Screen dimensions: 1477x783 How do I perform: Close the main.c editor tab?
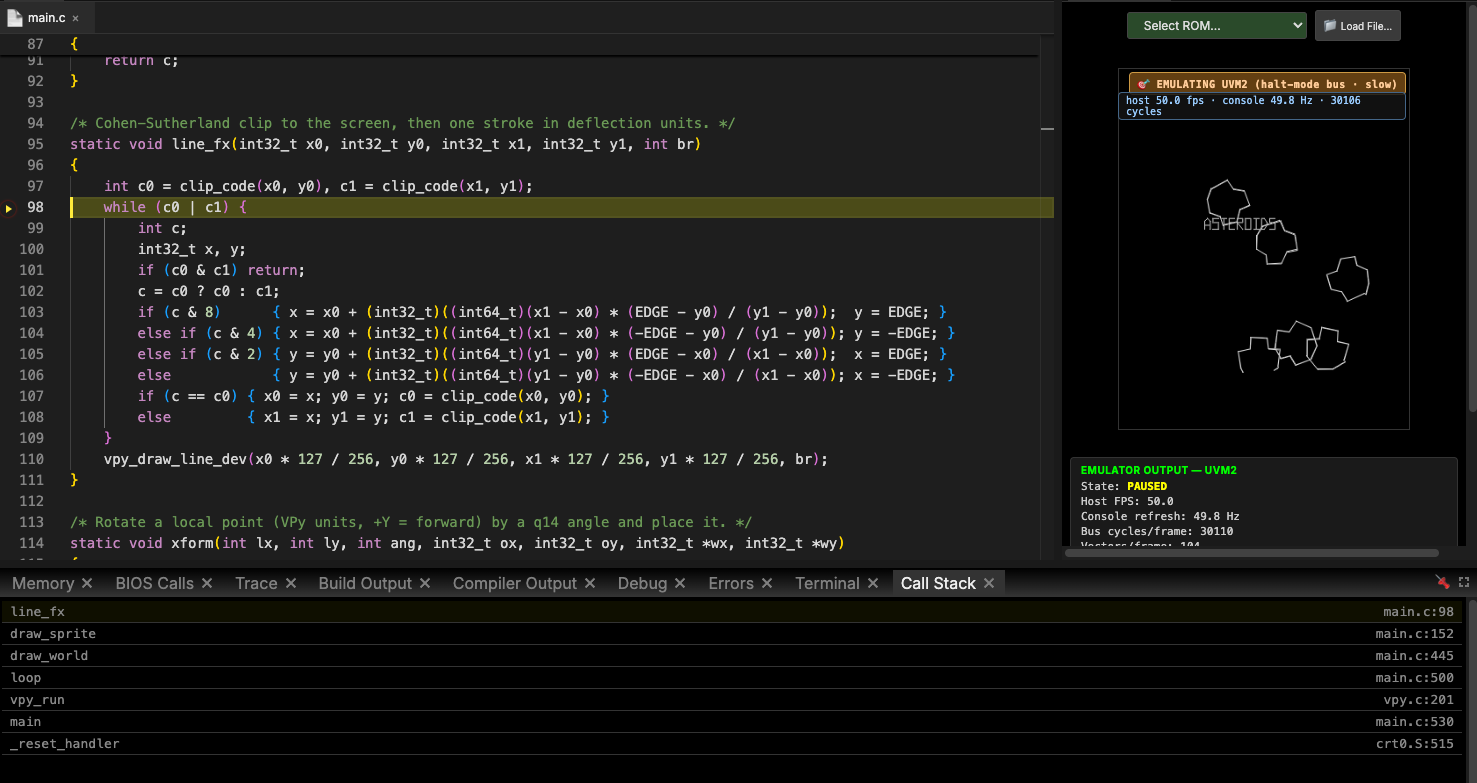coord(75,18)
